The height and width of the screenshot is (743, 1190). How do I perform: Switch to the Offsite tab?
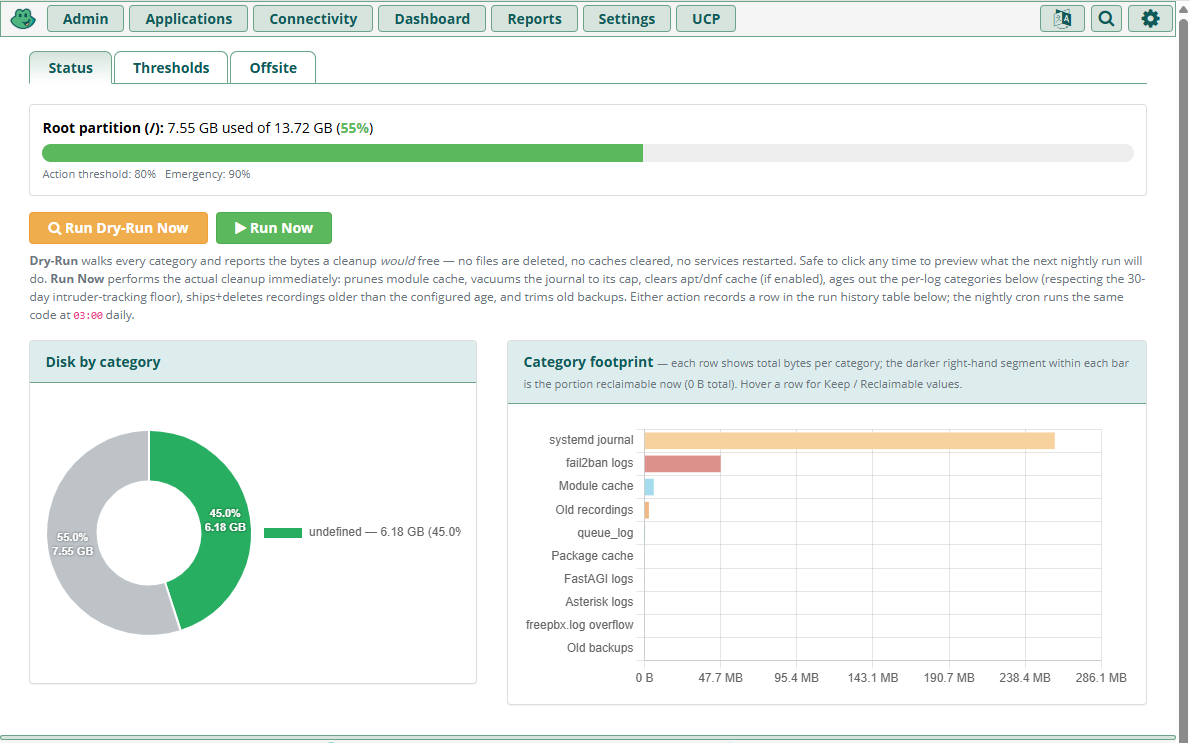(273, 68)
